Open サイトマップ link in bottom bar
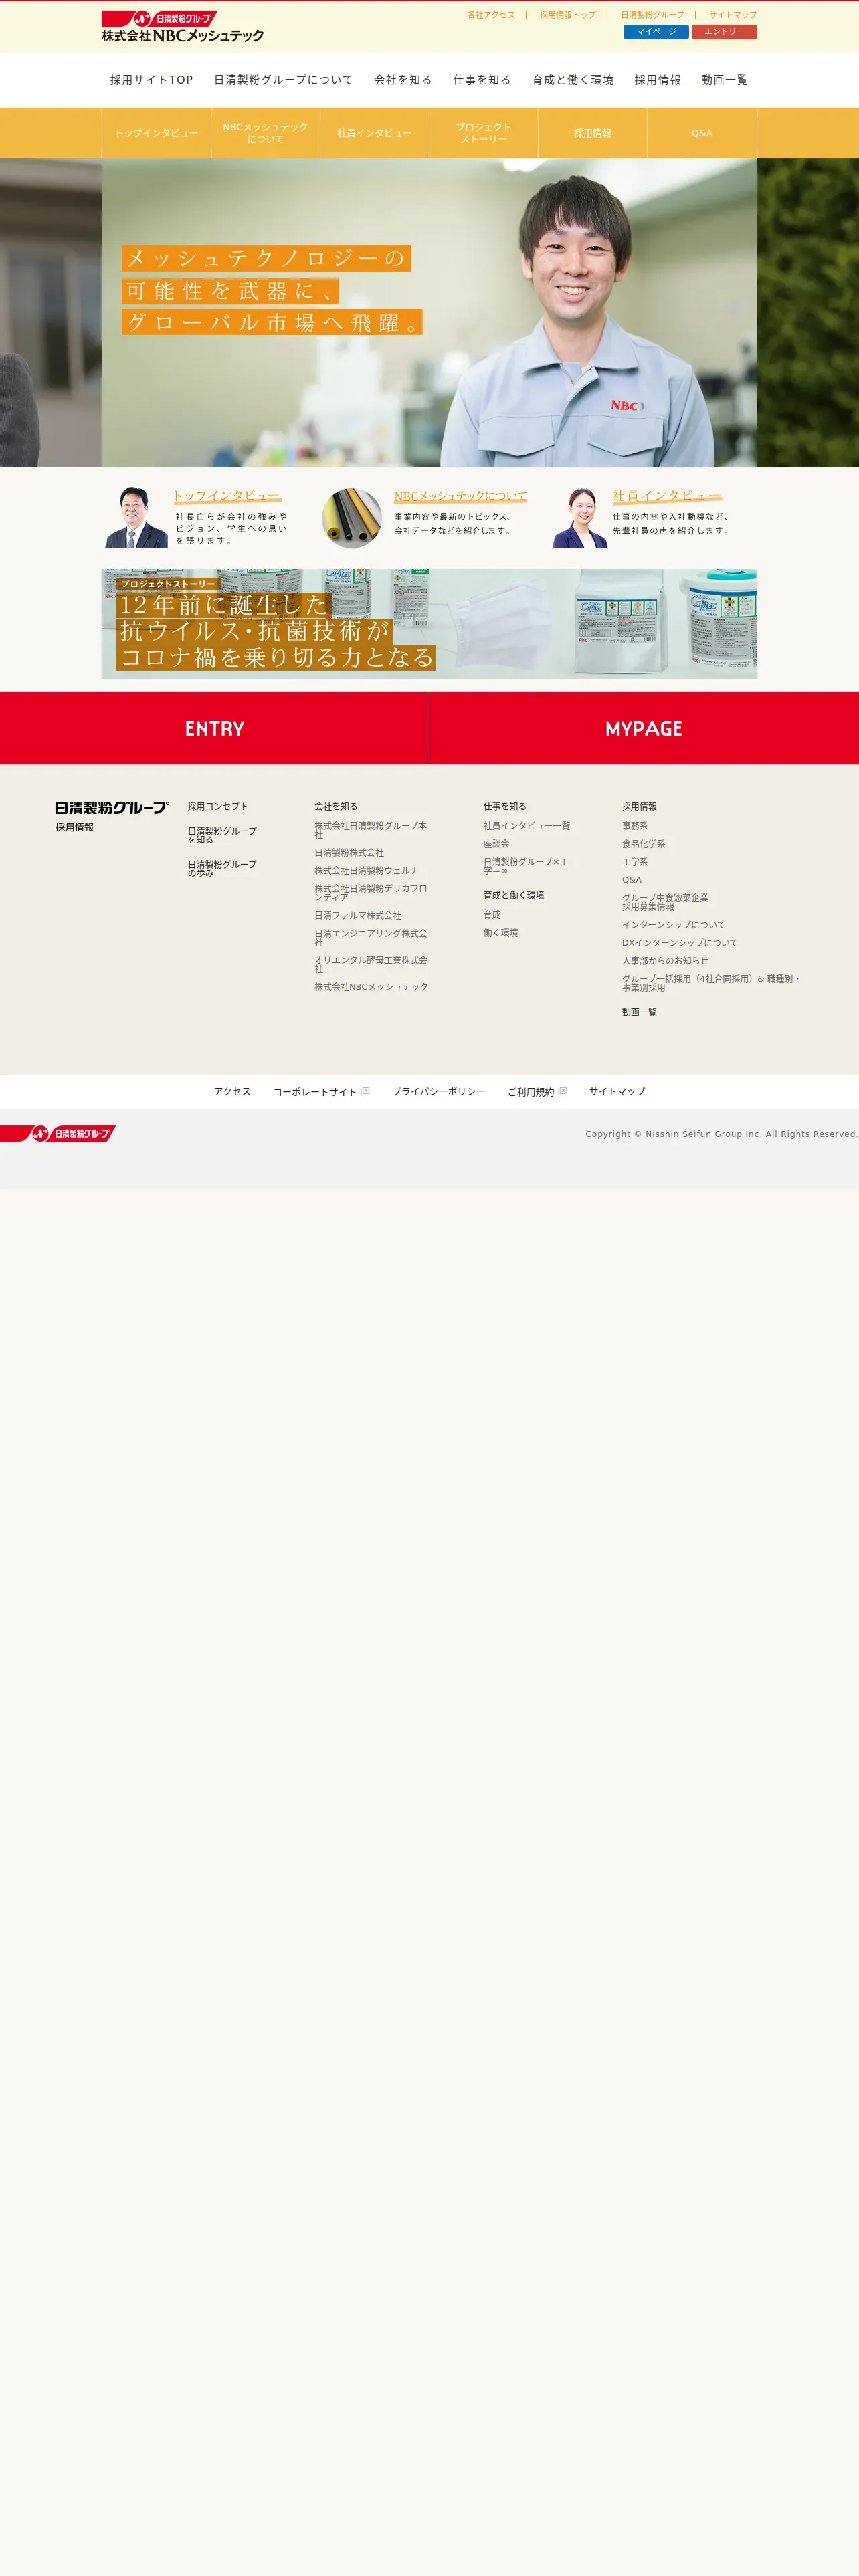Image resolution: width=859 pixels, height=2576 pixels. (617, 1092)
